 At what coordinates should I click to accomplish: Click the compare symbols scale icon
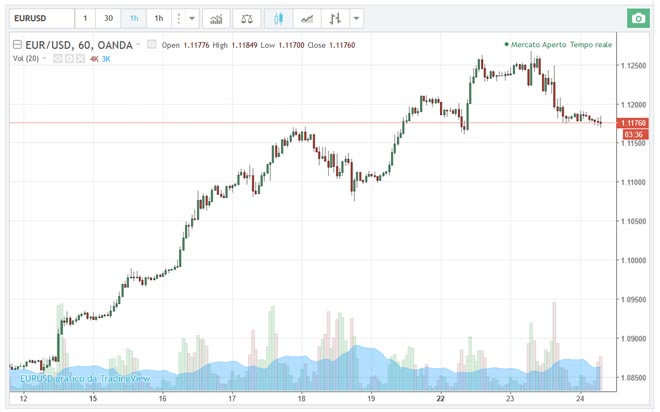(x=247, y=18)
